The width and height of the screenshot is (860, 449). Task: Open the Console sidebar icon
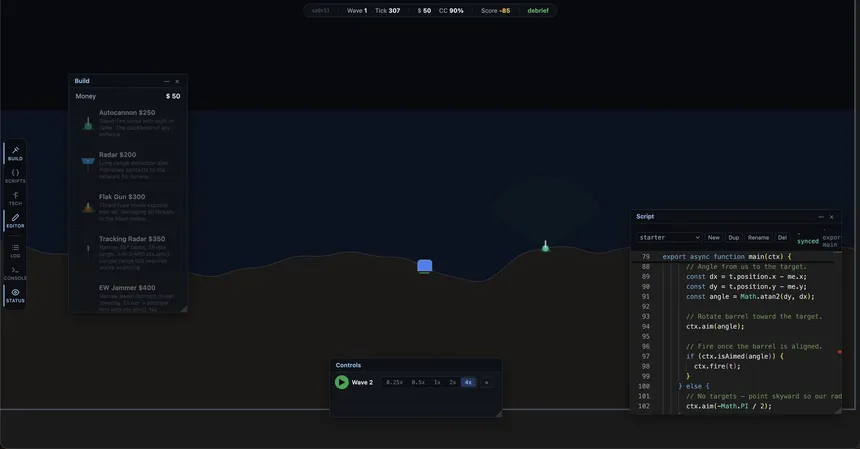coord(15,274)
